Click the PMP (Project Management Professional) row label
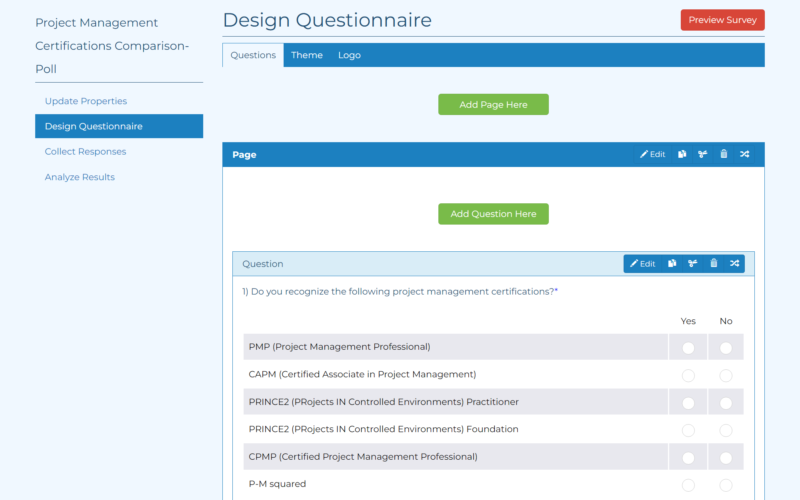This screenshot has width=800, height=500. point(339,347)
